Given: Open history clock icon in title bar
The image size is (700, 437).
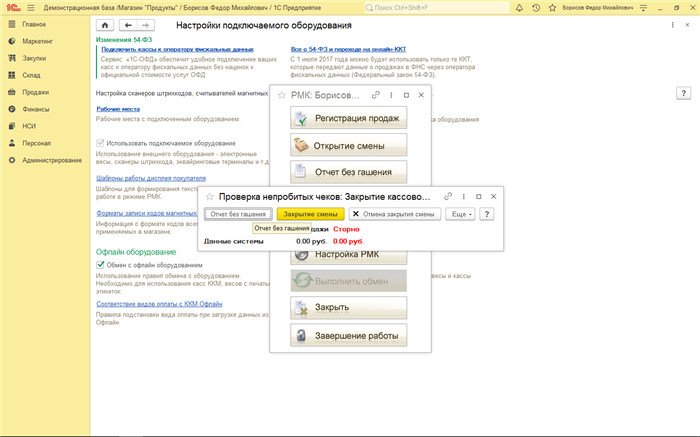Looking at the screenshot, I should pyautogui.click(x=536, y=8).
